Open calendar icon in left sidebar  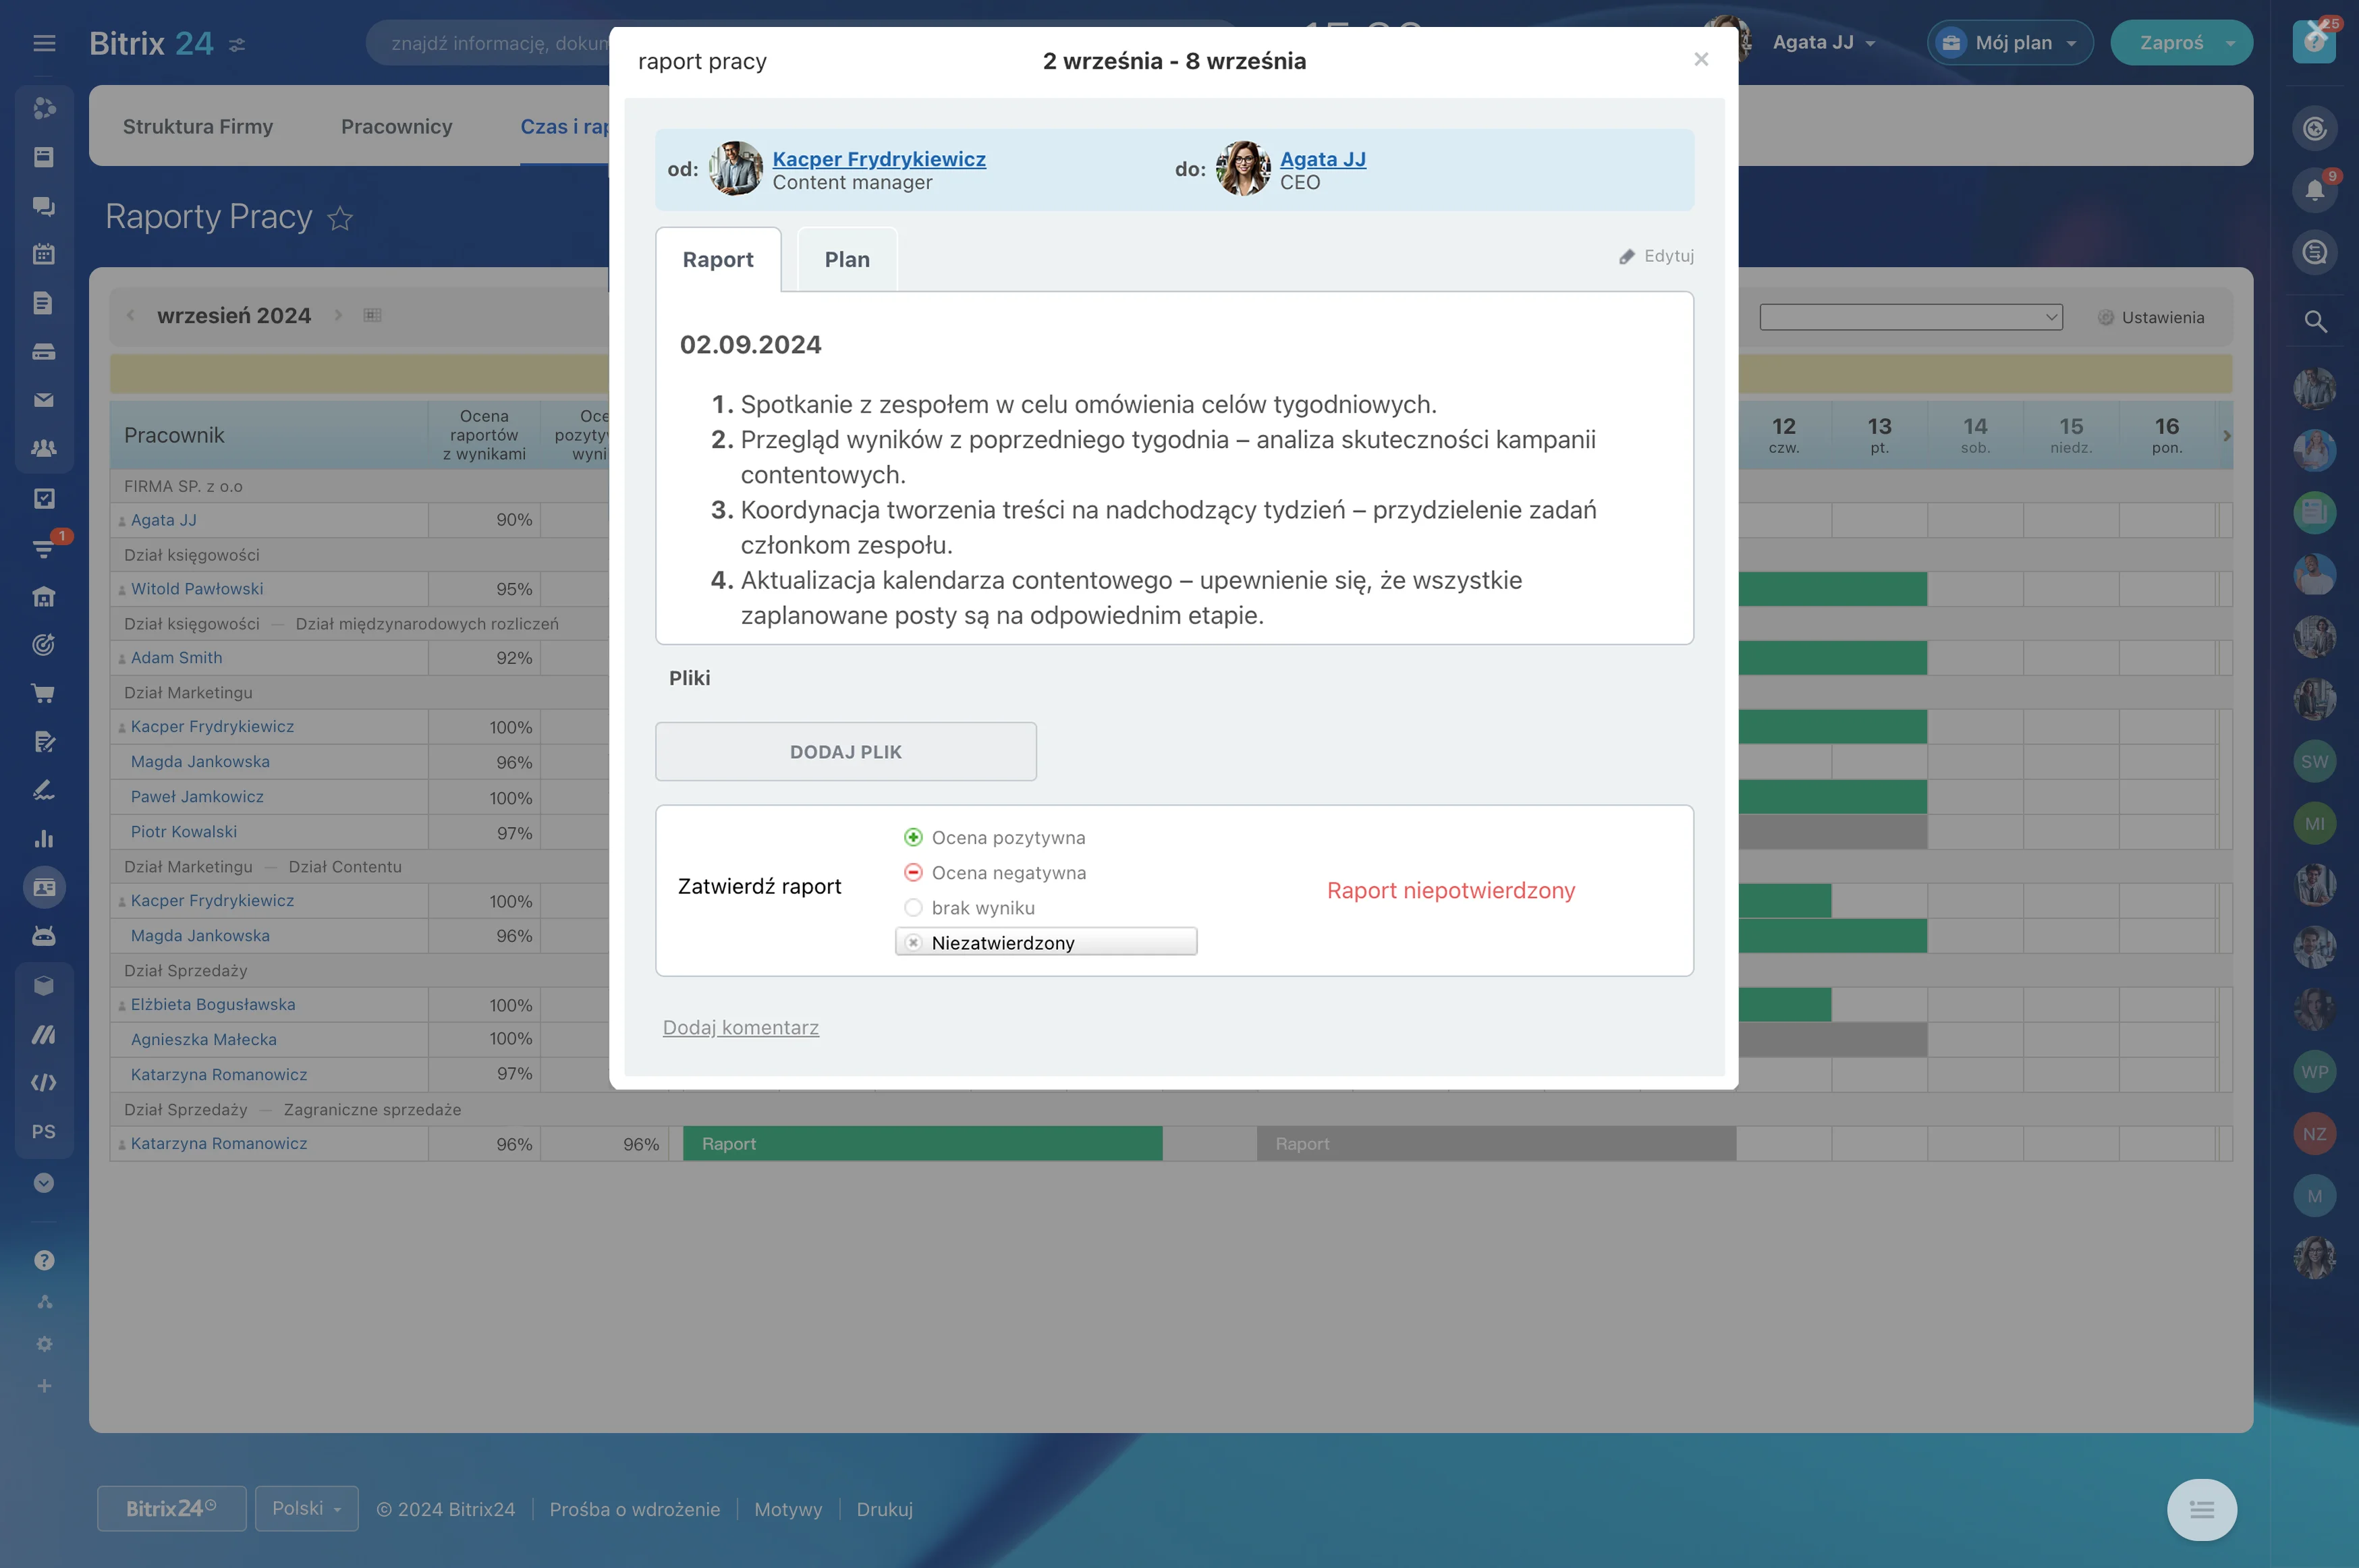coord(43,254)
